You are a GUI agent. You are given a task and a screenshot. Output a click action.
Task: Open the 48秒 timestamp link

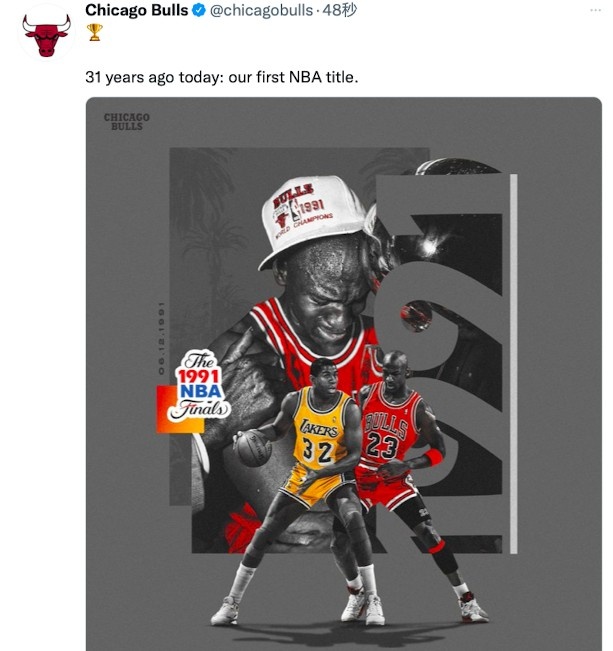point(339,10)
